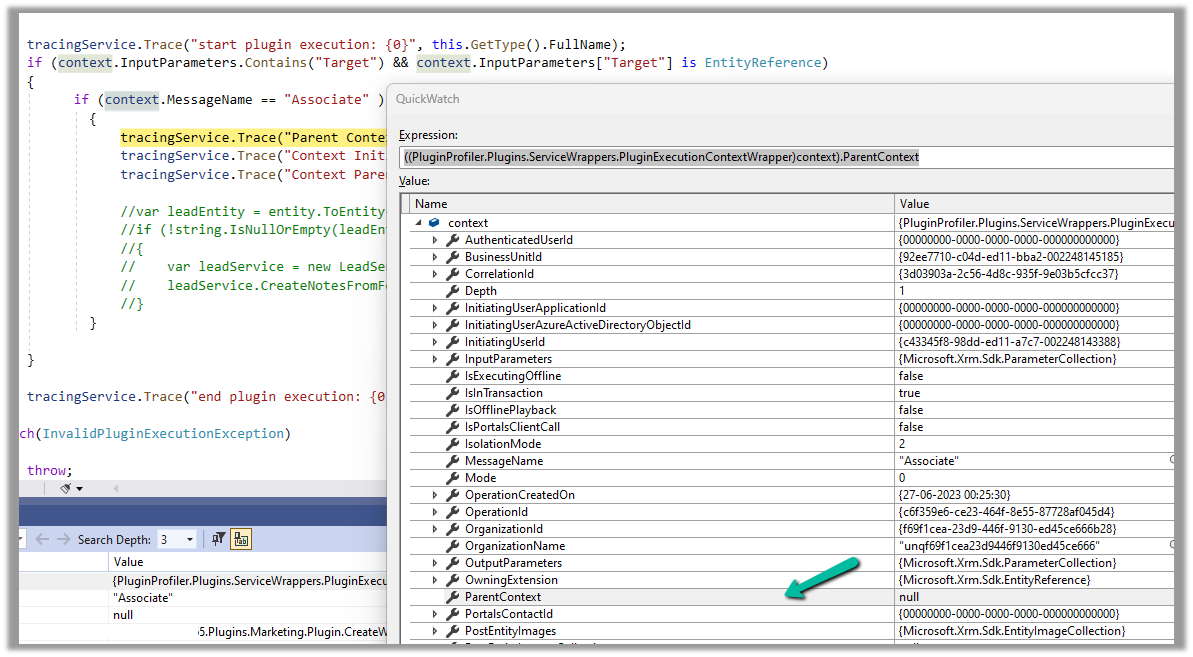
Task: Select the IsolationMode property row
Action: coord(502,444)
